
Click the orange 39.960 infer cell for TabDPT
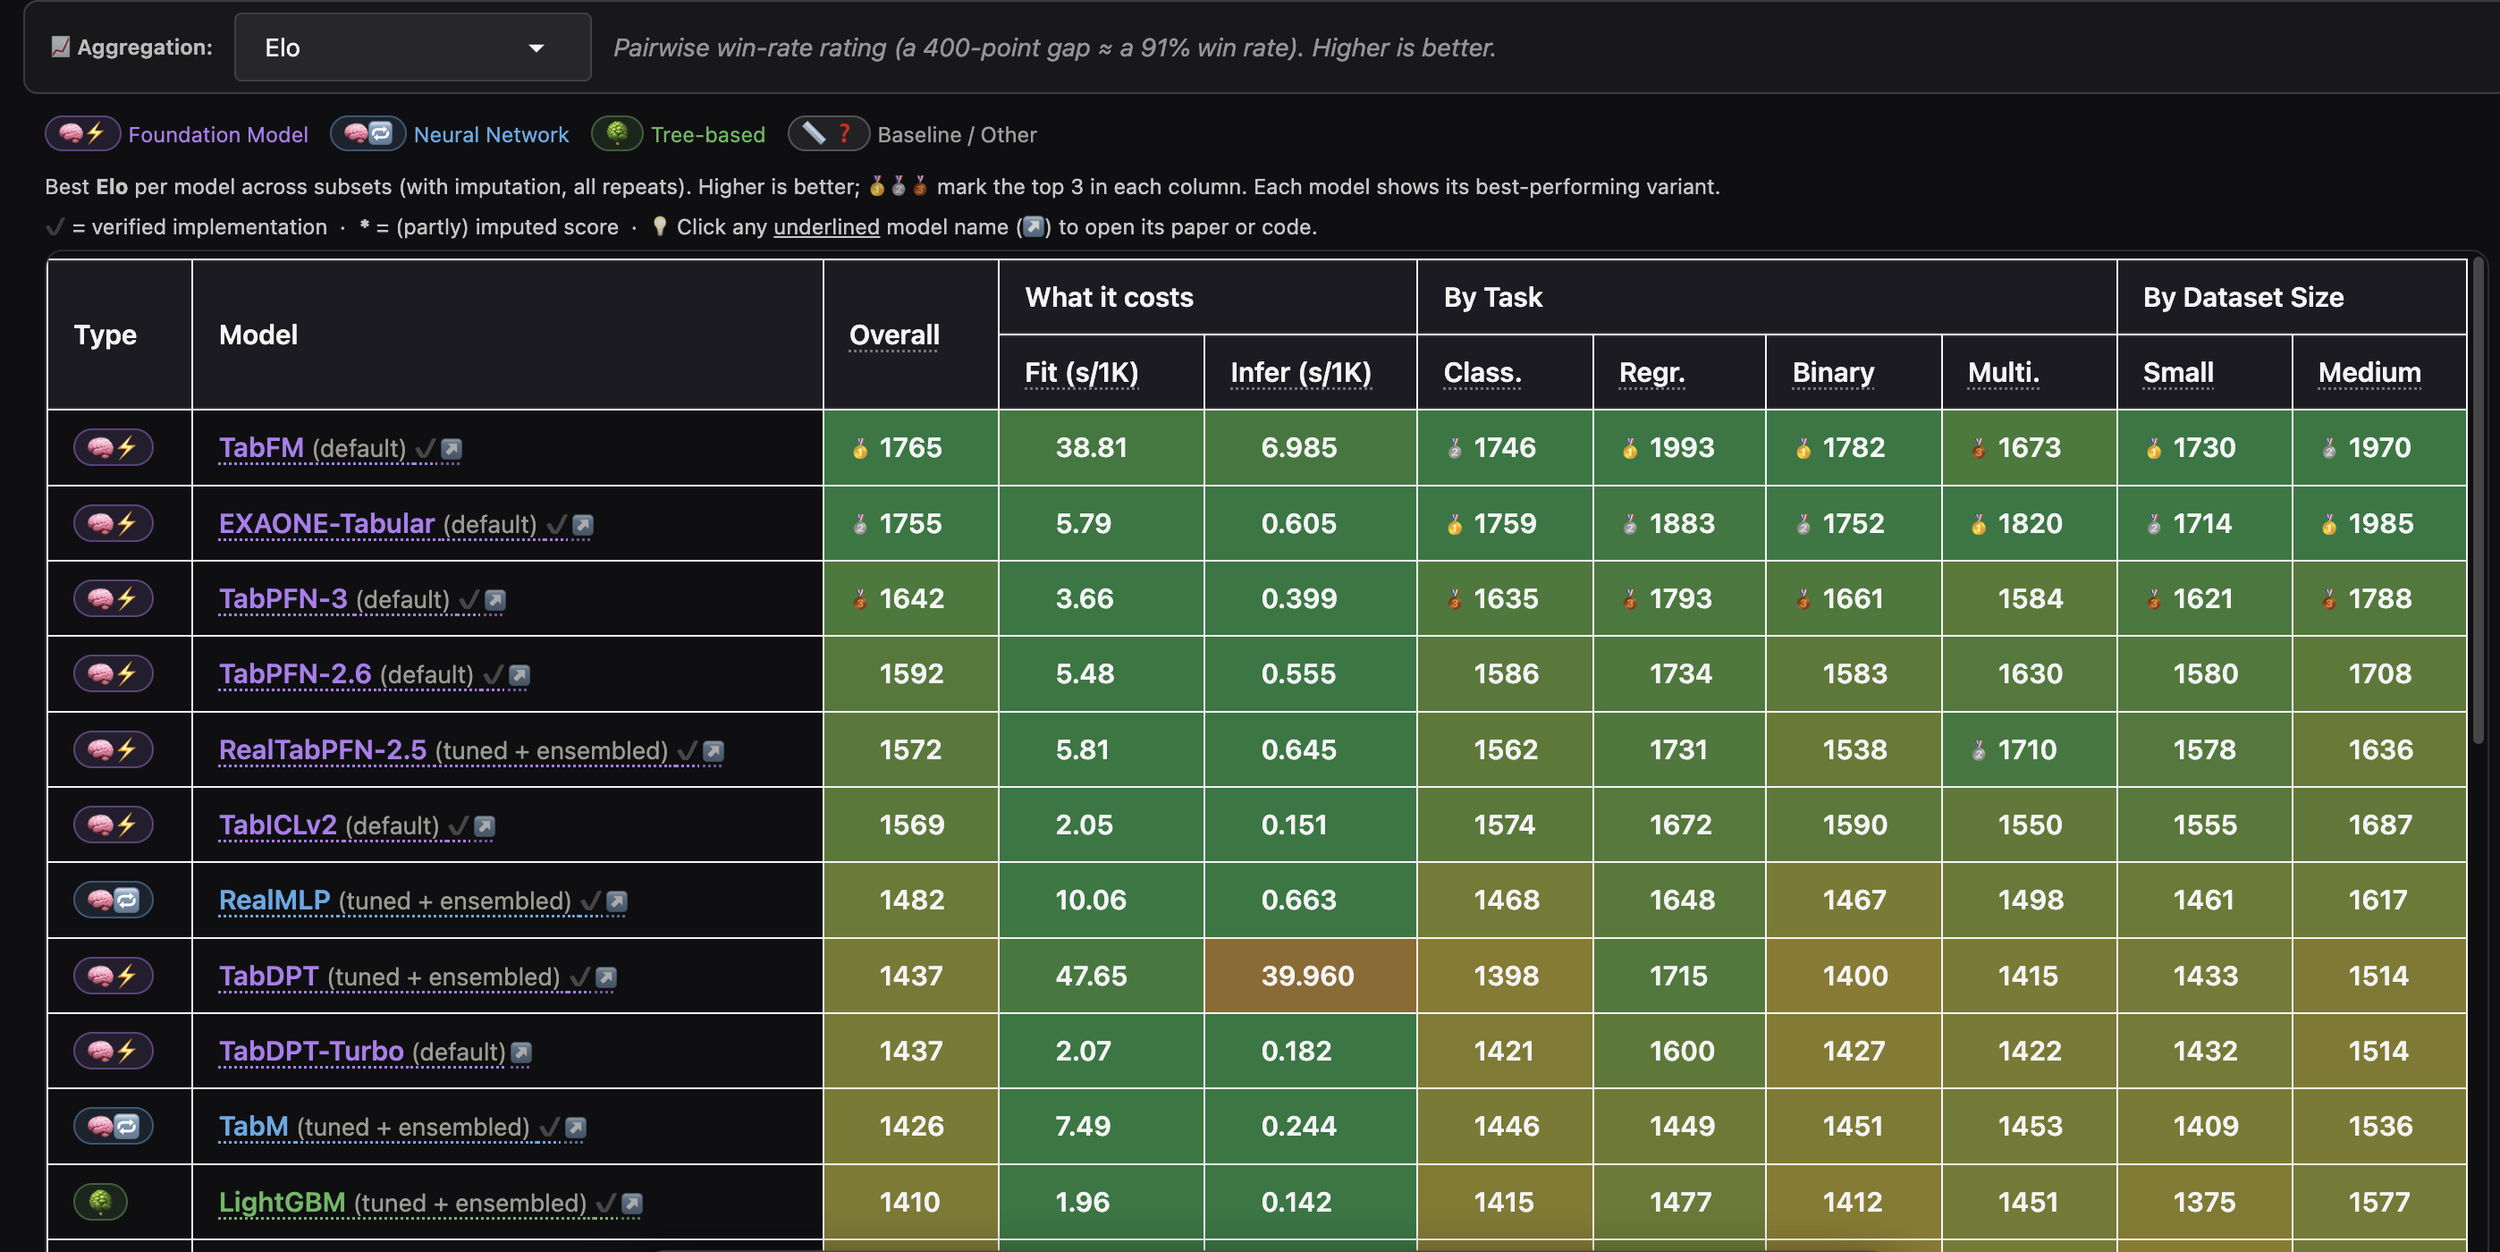point(1310,975)
